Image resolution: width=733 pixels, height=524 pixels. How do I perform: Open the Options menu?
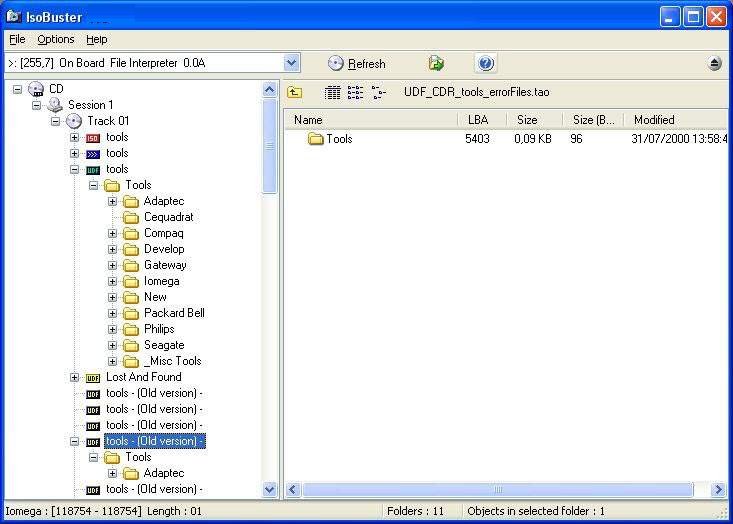coord(56,39)
